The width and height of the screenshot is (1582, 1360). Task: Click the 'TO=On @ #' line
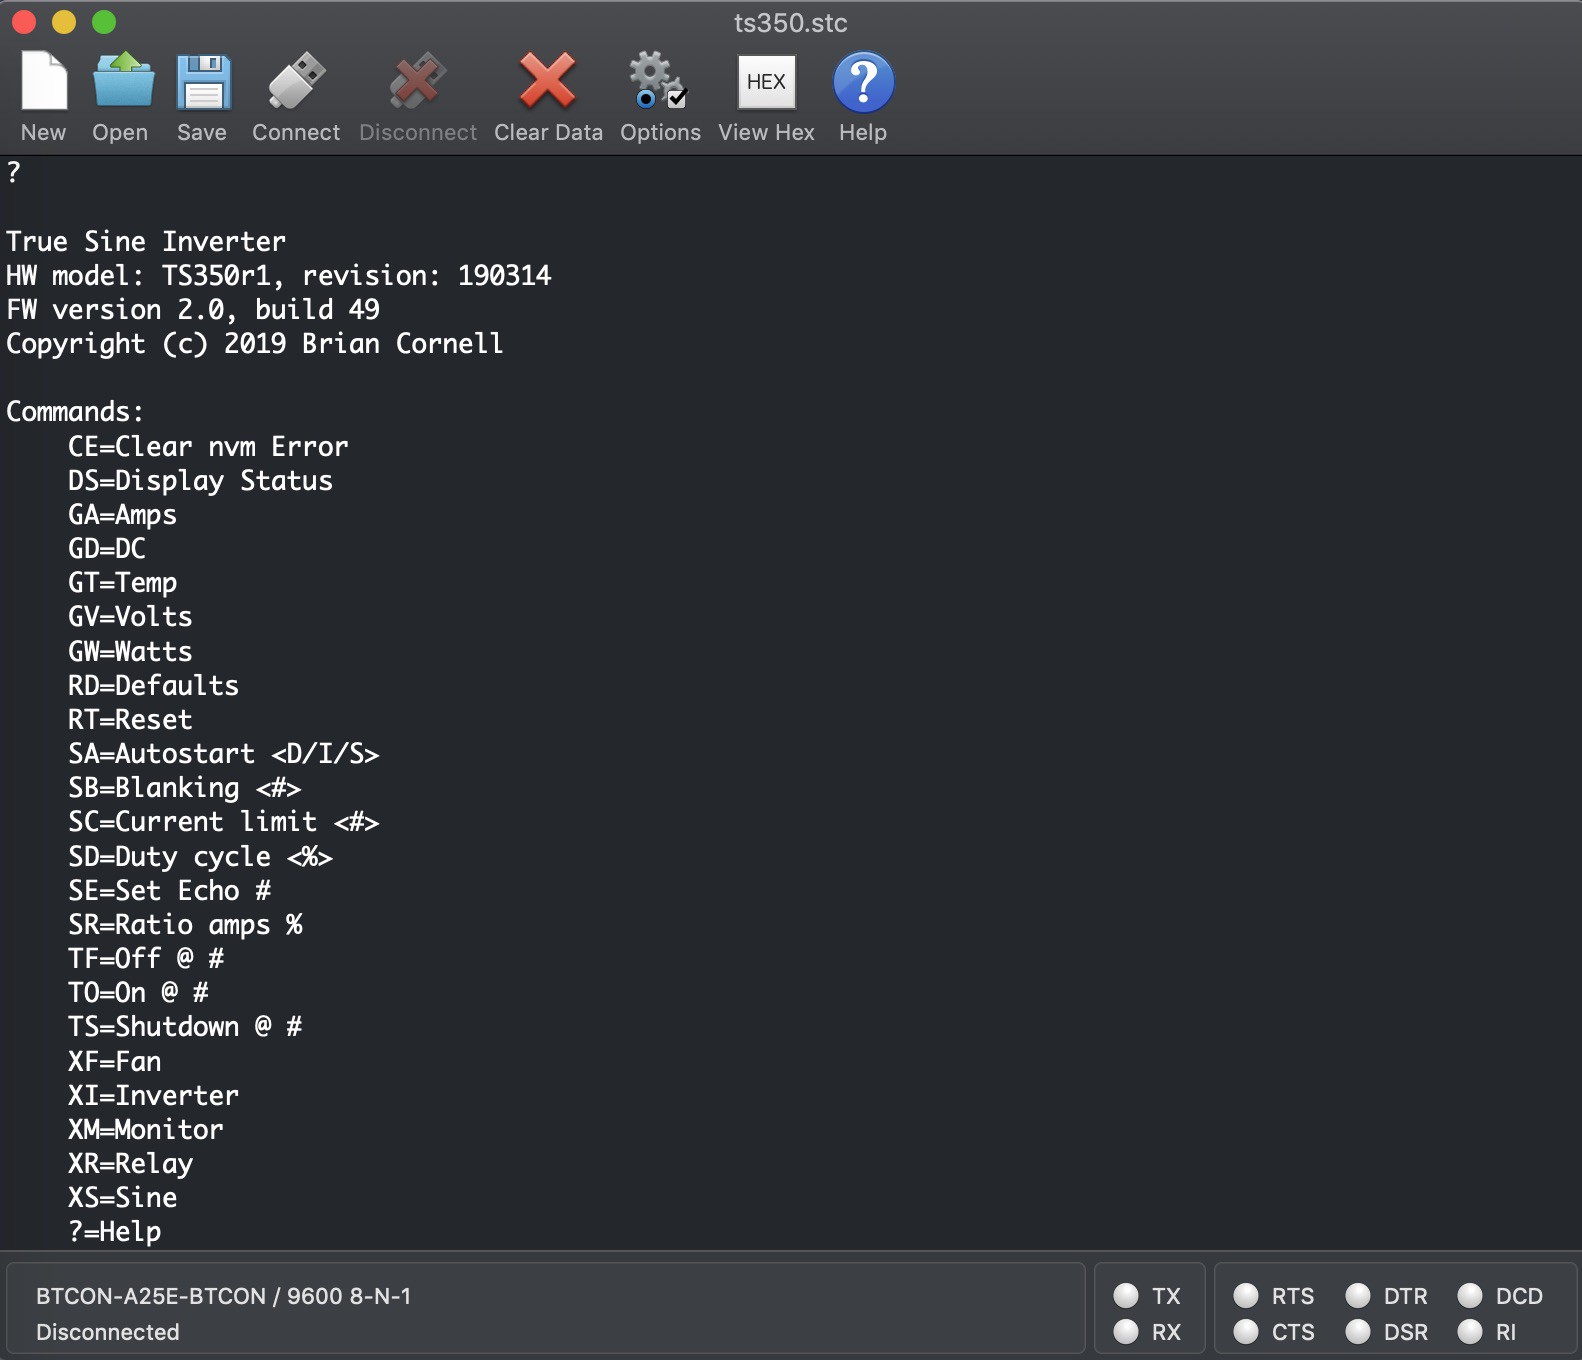click(138, 993)
